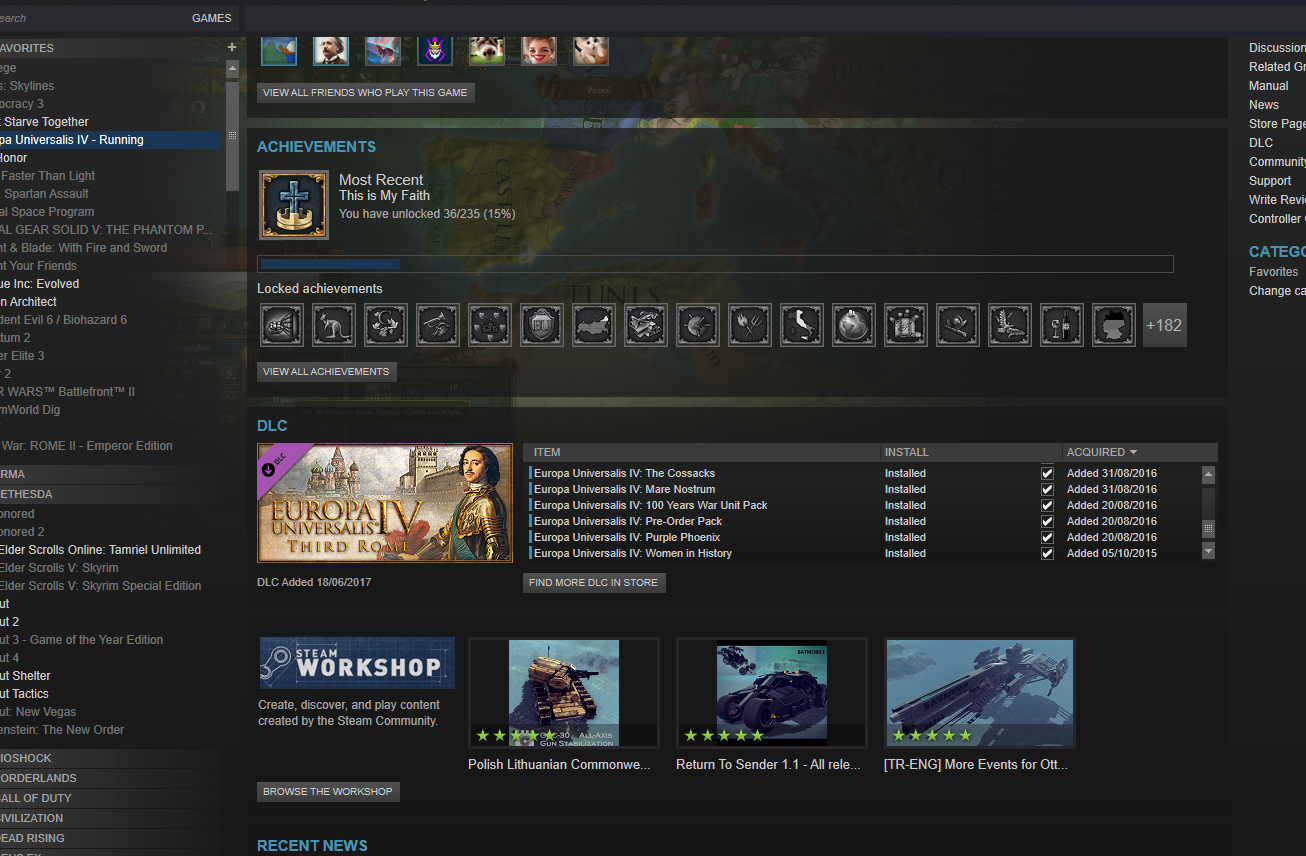Viewport: 1306px width, 856px height.
Task: Open Favorites under Categories in sidebar
Action: click(1274, 272)
